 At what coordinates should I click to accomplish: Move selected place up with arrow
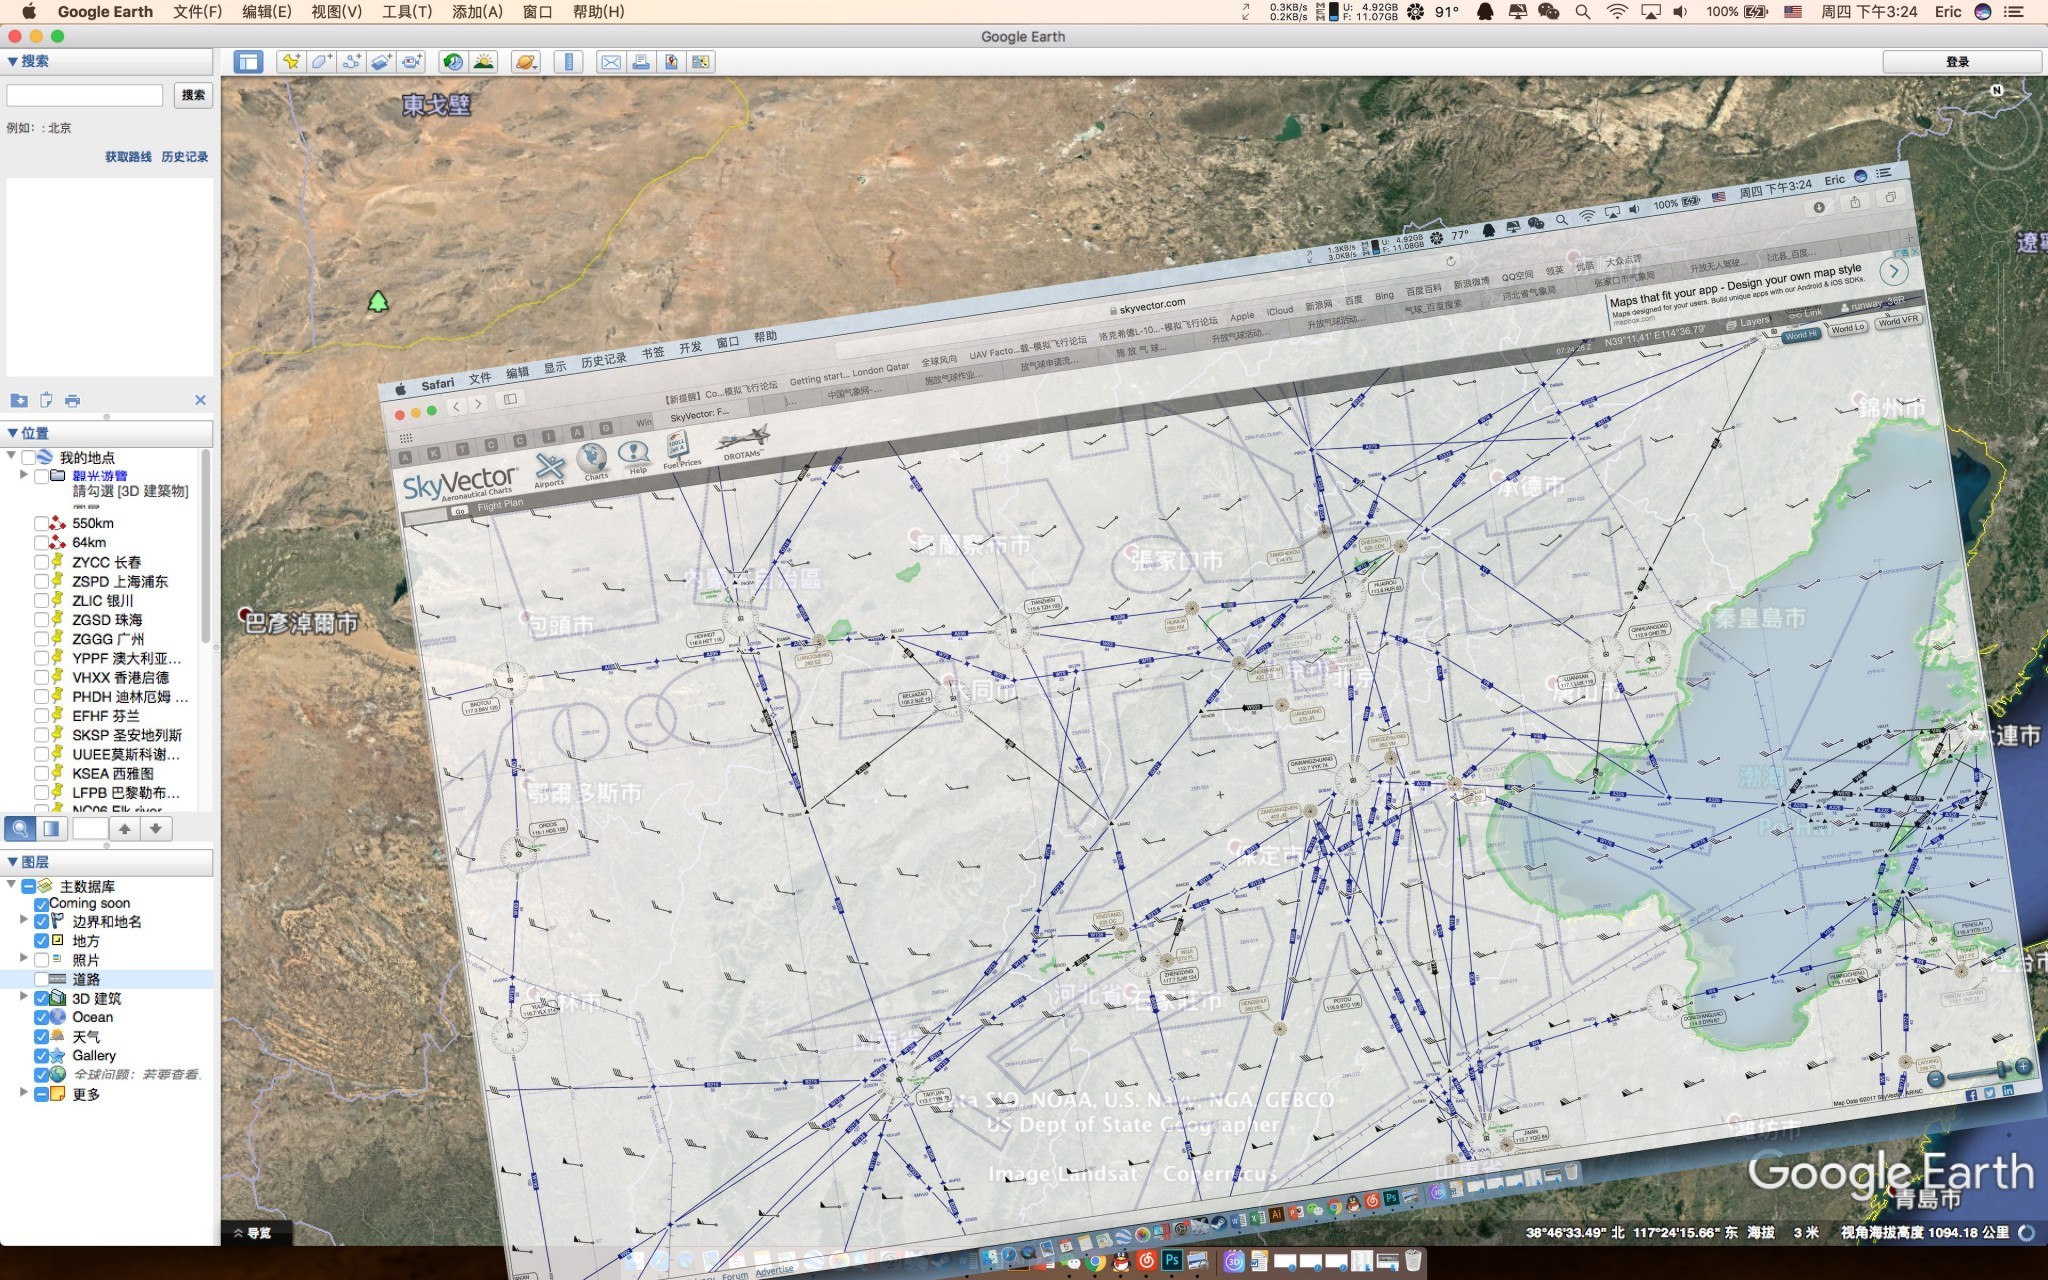pyautogui.click(x=125, y=828)
